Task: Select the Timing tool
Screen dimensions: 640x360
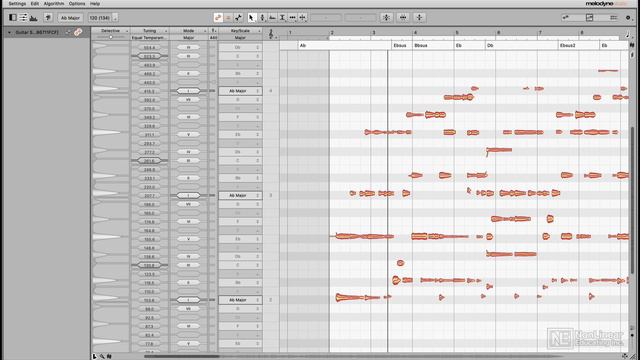Action: click(292, 18)
